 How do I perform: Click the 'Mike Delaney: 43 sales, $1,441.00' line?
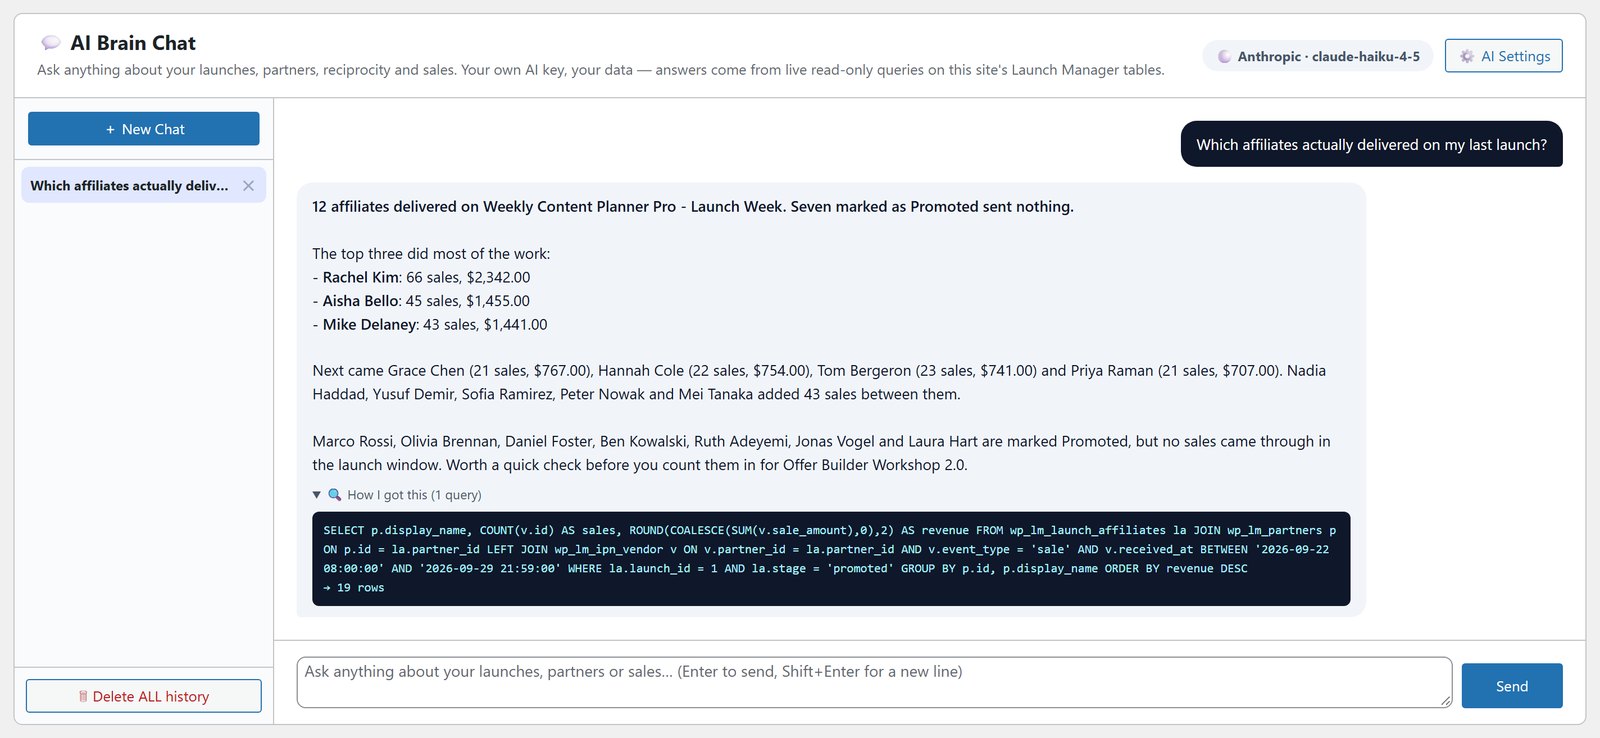[430, 324]
